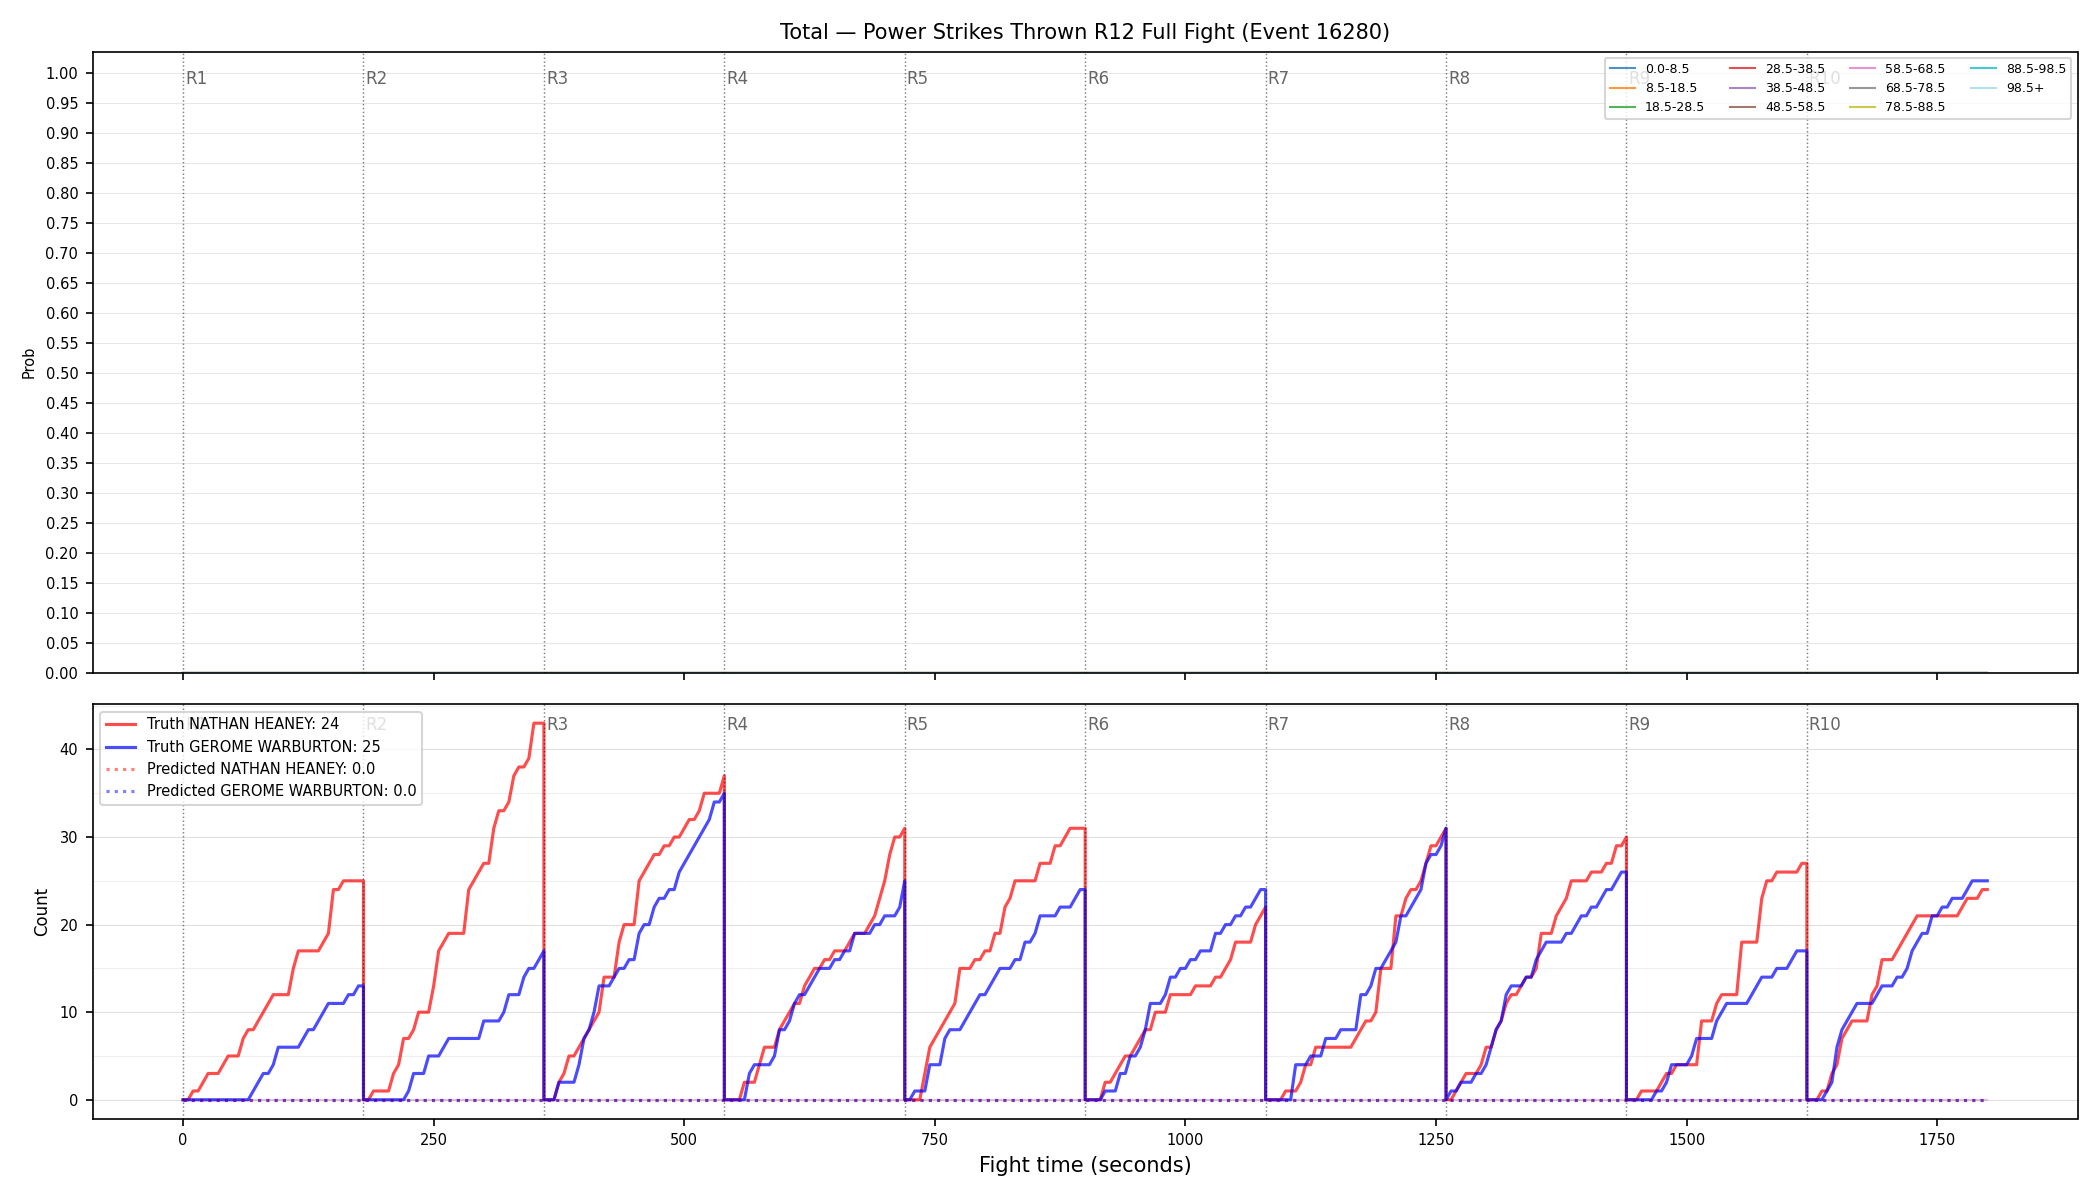Click the R5 round marker in bottom chart
The width and height of the screenshot is (2100, 1200).
click(917, 724)
